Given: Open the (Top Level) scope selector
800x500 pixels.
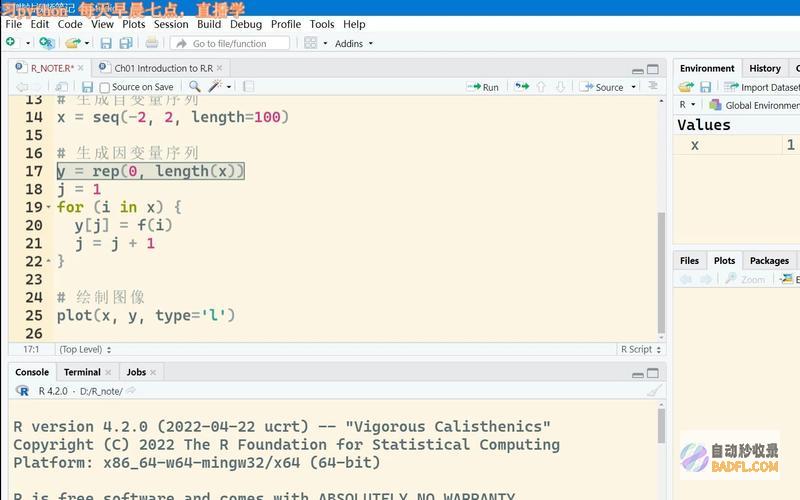Looking at the screenshot, I should coord(85,349).
